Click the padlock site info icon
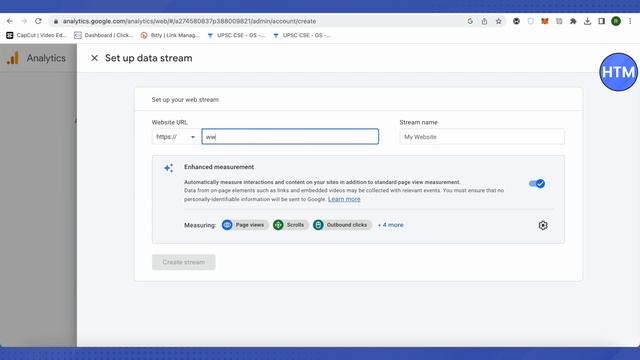 56,21
